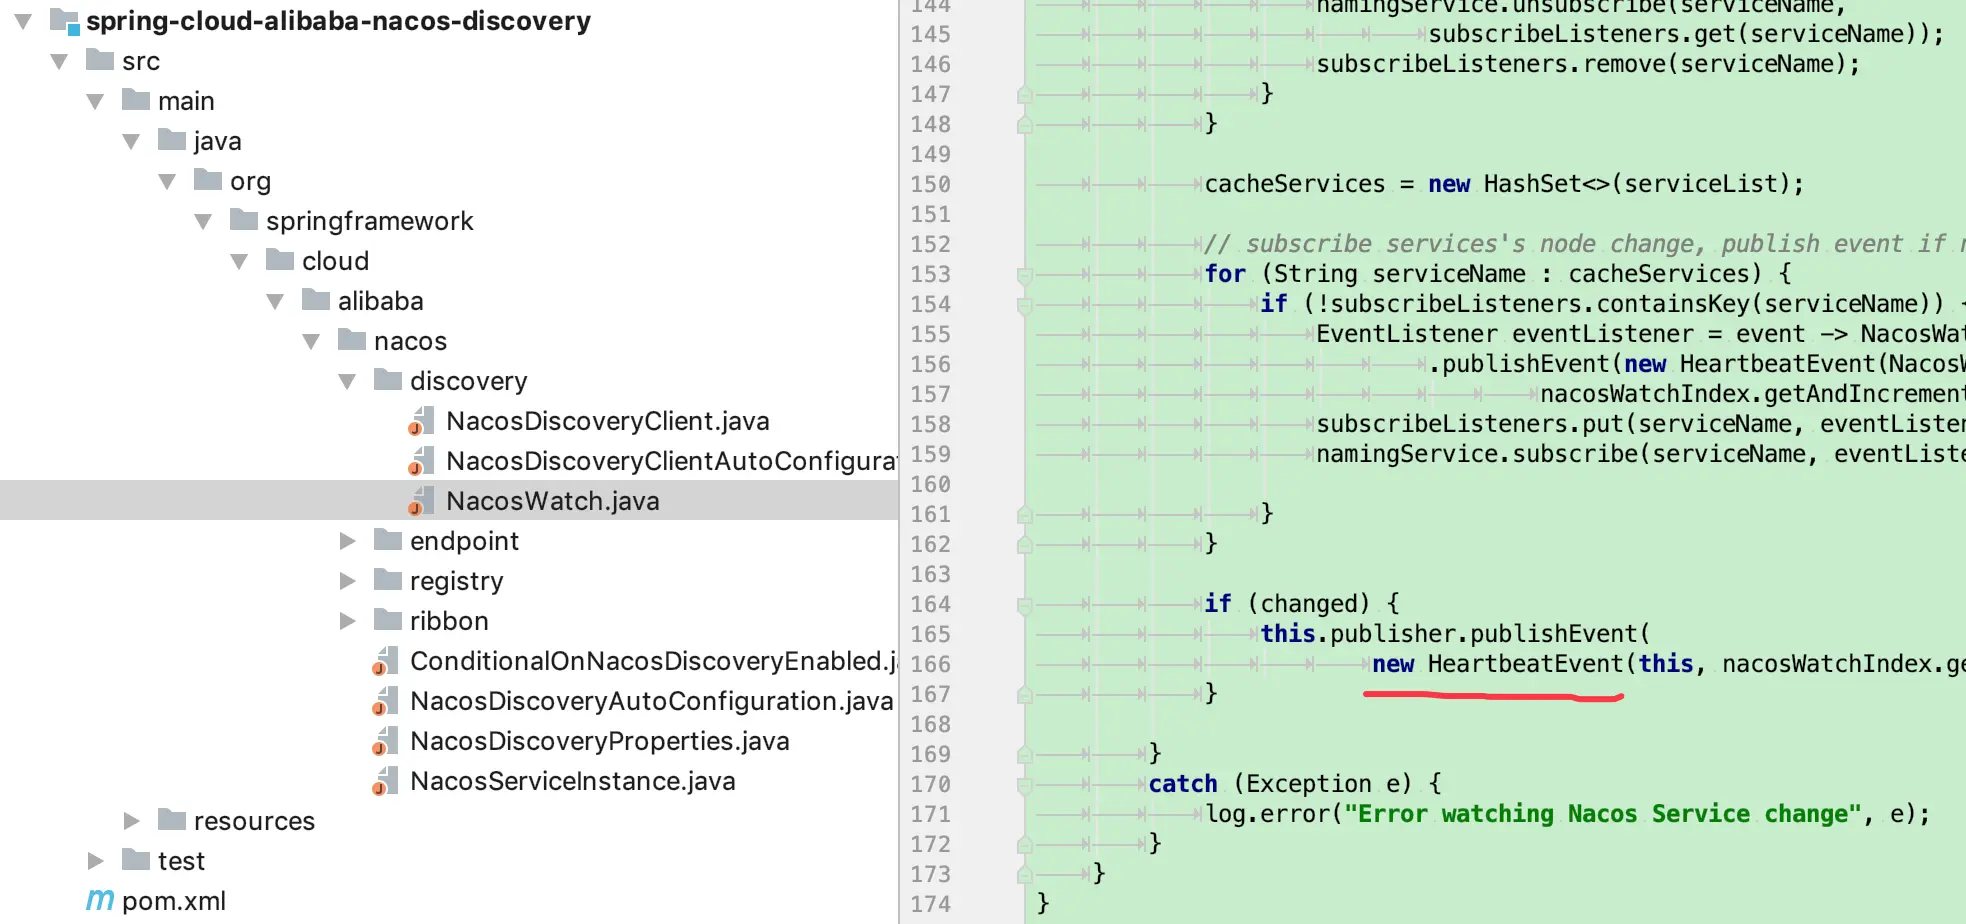
Task: Fold the catch block at line 170
Action: [x=1024, y=784]
